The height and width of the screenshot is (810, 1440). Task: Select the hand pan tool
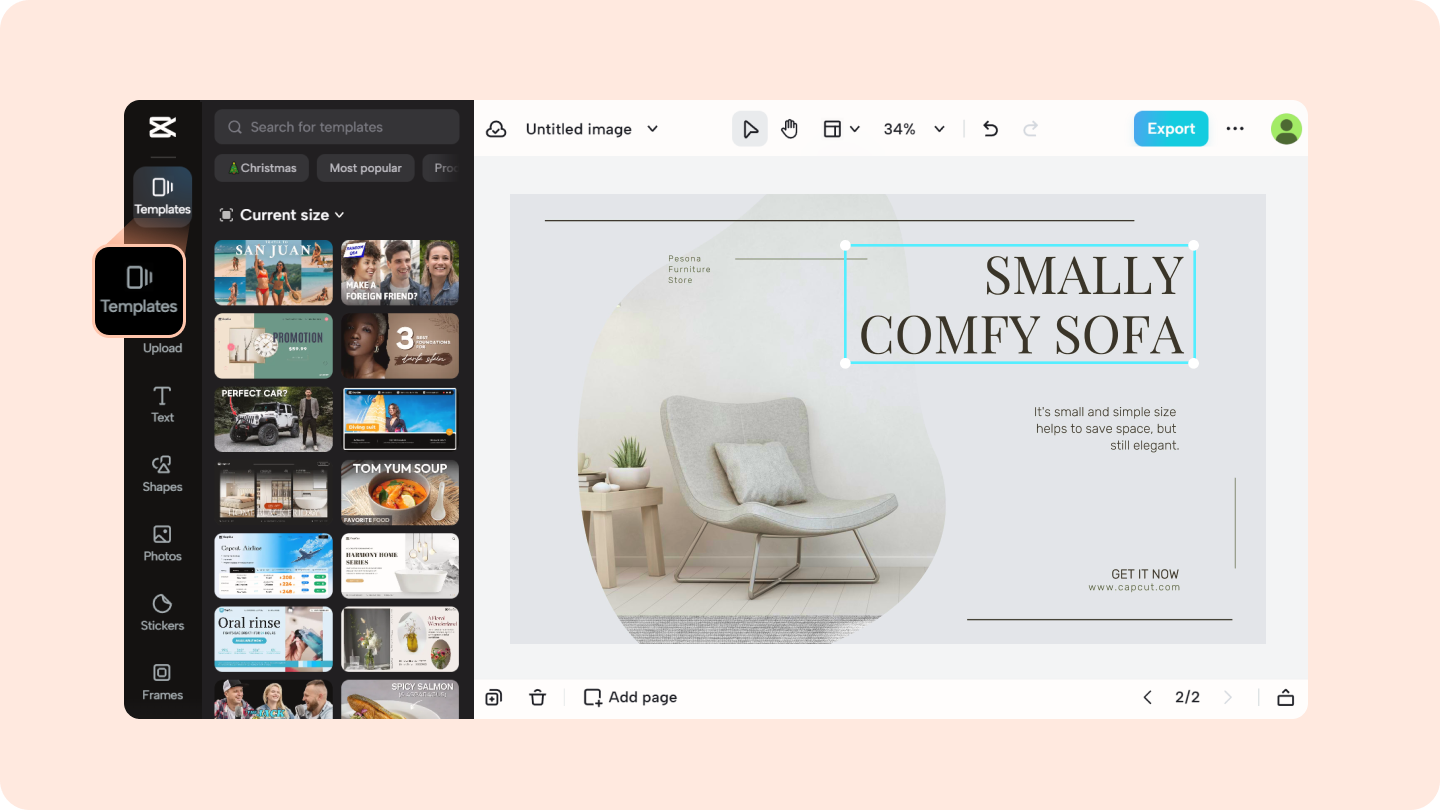(x=790, y=129)
